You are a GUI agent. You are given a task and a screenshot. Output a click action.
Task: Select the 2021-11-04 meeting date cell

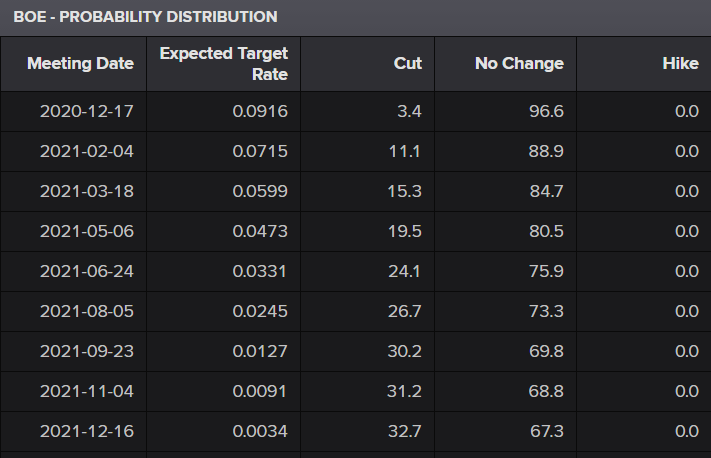pyautogui.click(x=73, y=391)
